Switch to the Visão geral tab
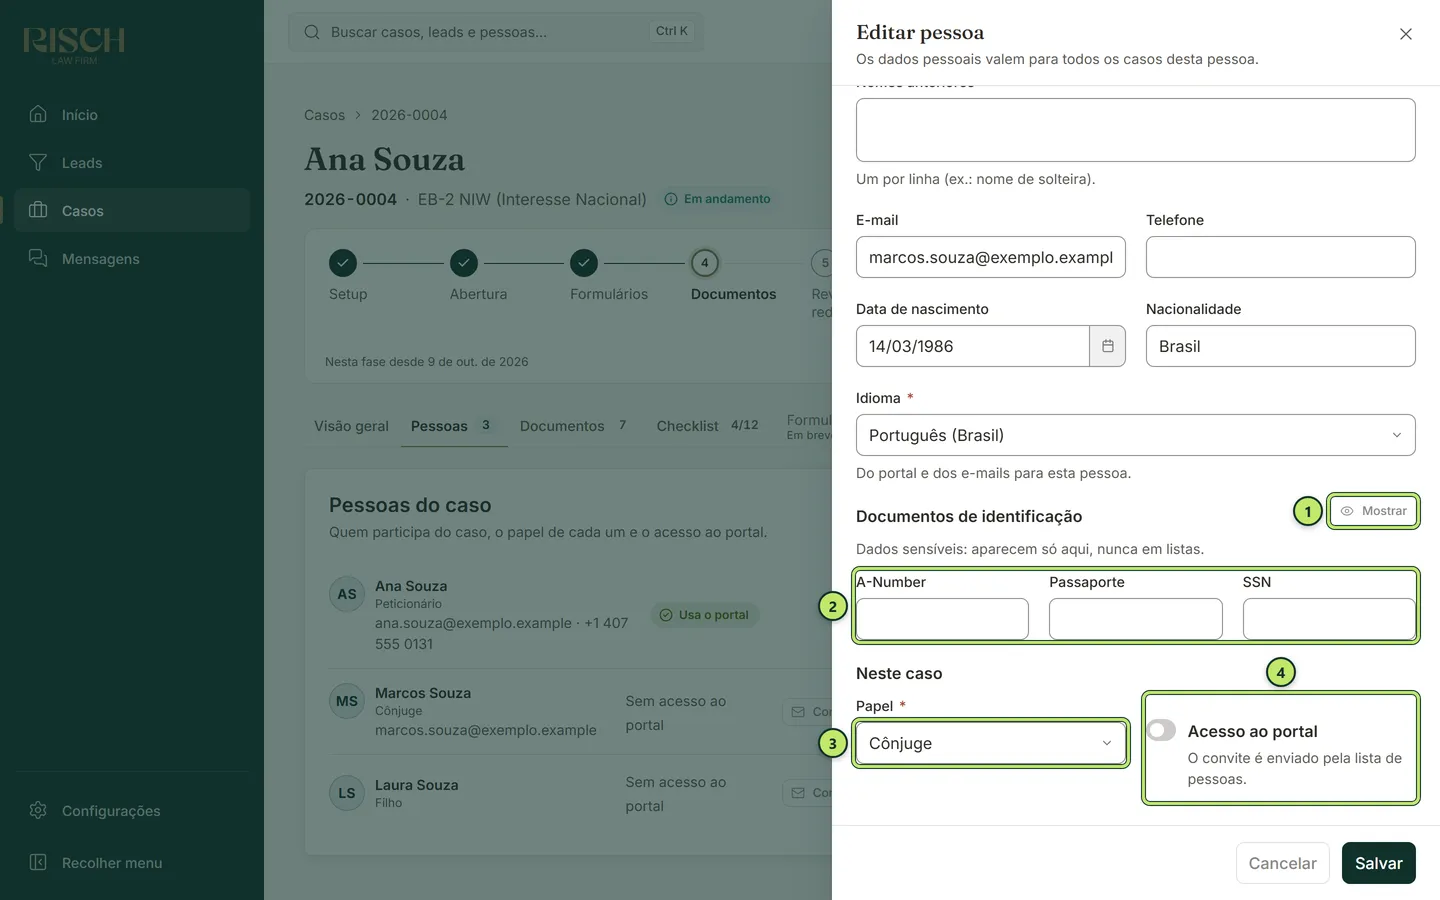Image resolution: width=1440 pixels, height=900 pixels. [x=351, y=426]
